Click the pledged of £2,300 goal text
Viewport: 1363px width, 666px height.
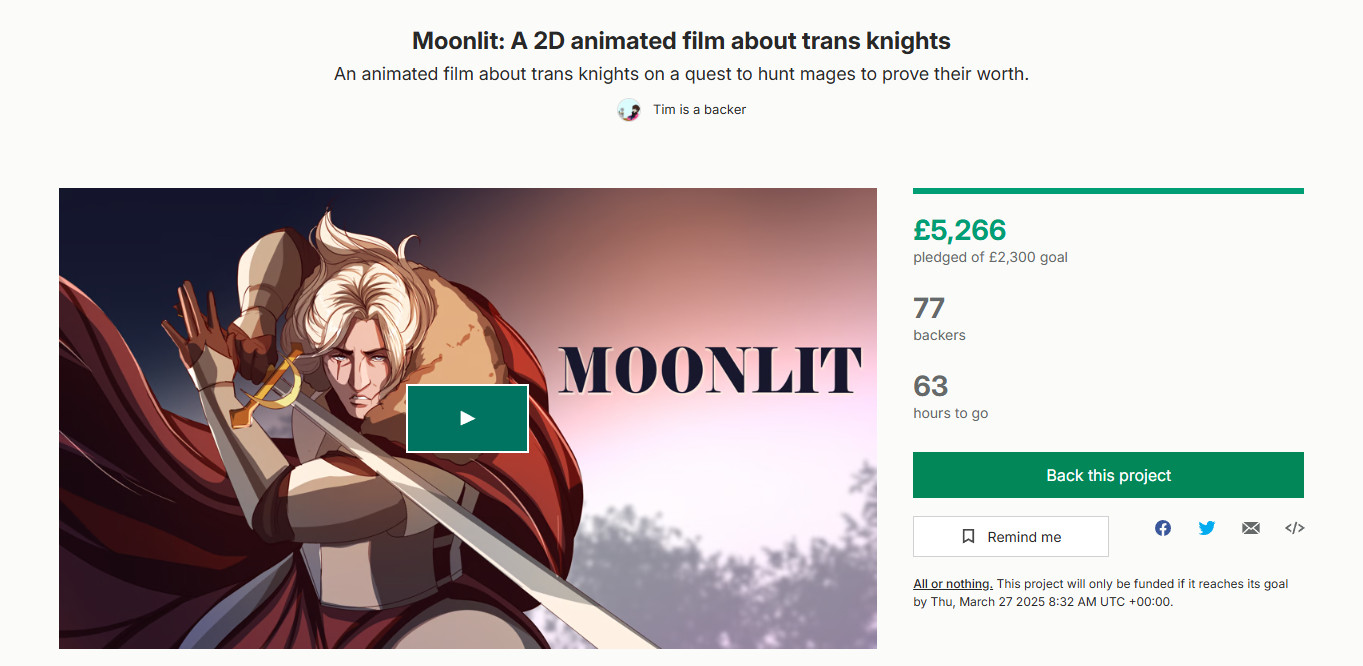click(x=990, y=258)
